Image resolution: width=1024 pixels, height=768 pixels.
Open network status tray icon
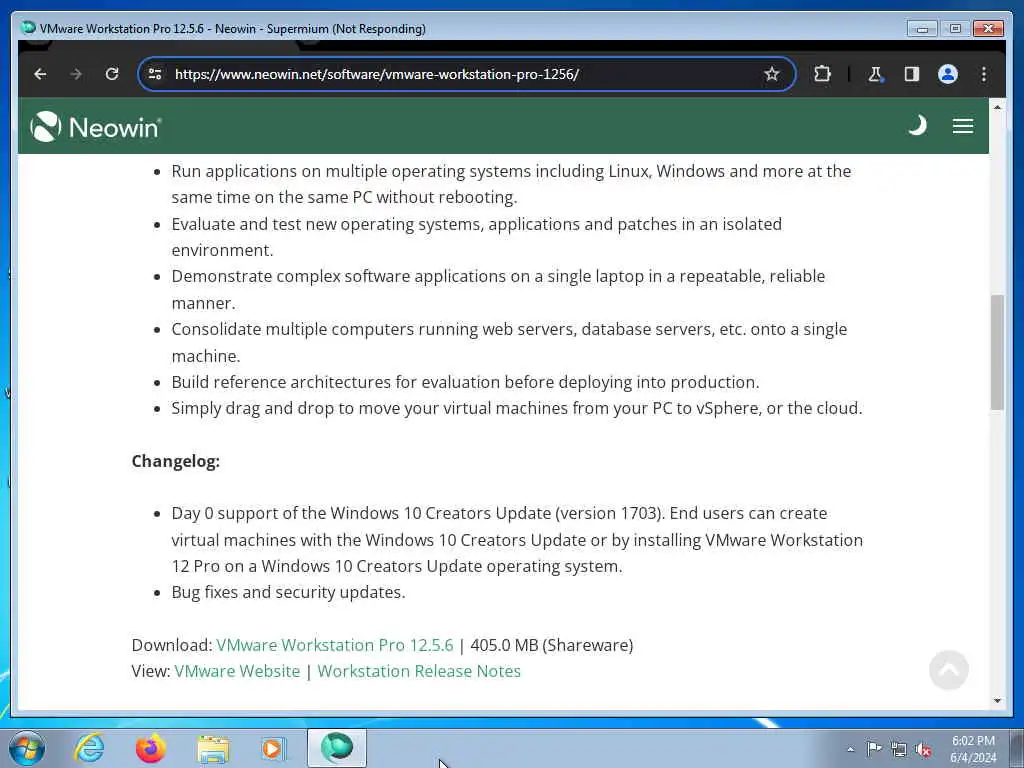click(x=899, y=749)
